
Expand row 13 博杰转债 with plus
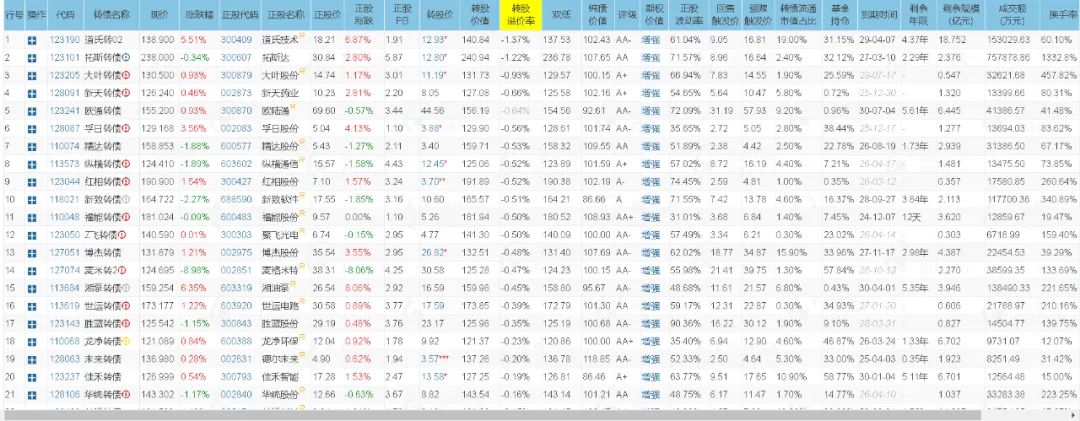tap(32, 252)
